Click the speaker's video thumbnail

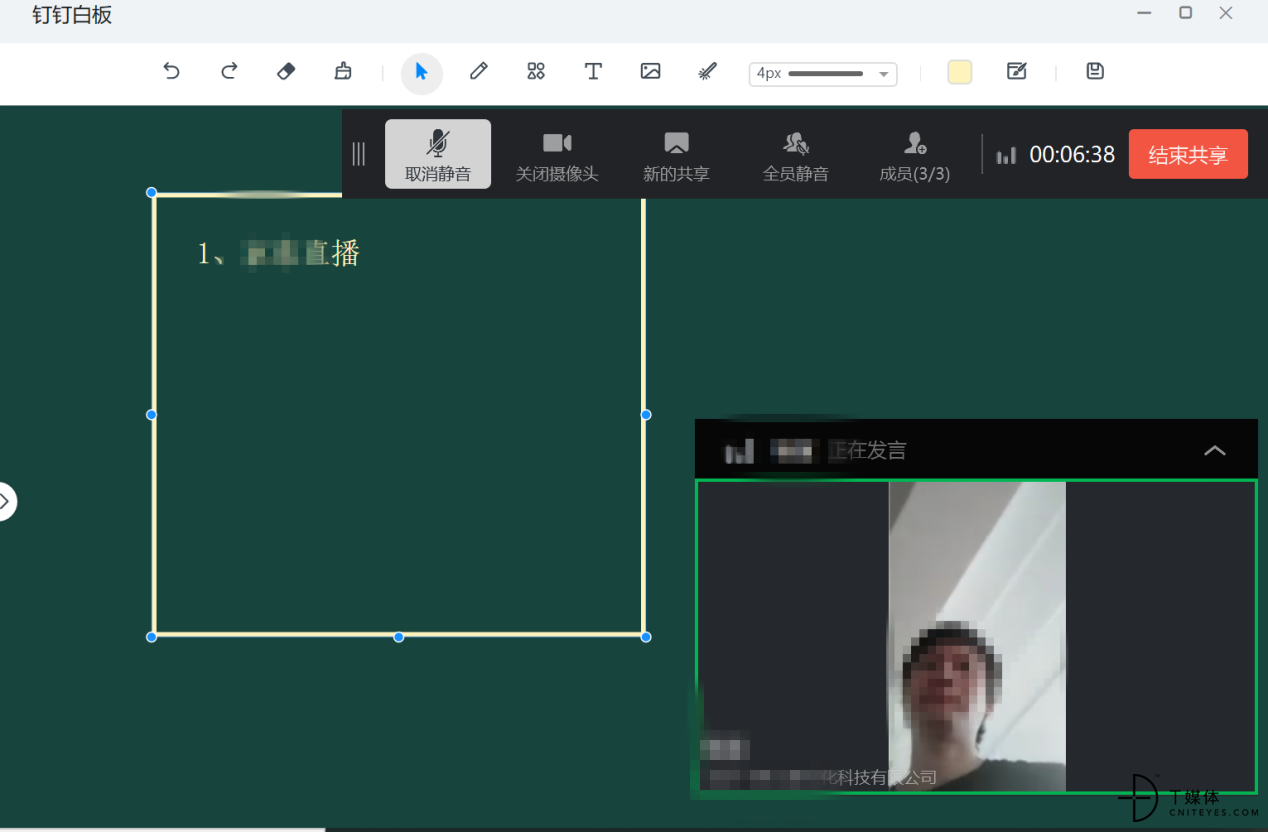click(976, 636)
